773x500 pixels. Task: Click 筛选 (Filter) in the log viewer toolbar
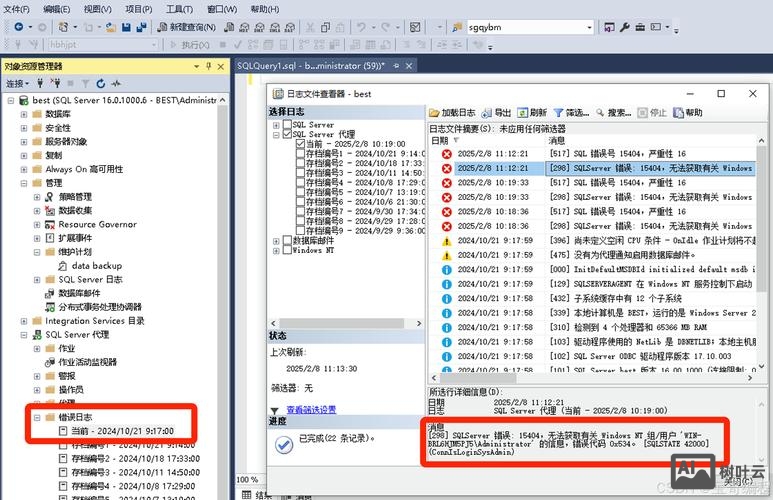coord(571,113)
